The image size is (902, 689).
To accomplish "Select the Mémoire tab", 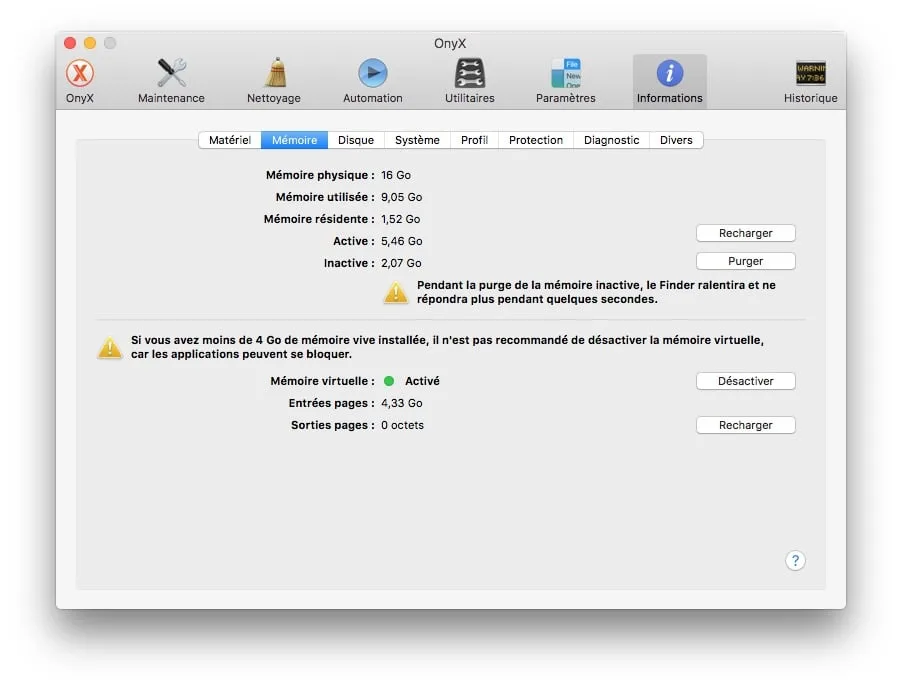I will click(x=295, y=140).
